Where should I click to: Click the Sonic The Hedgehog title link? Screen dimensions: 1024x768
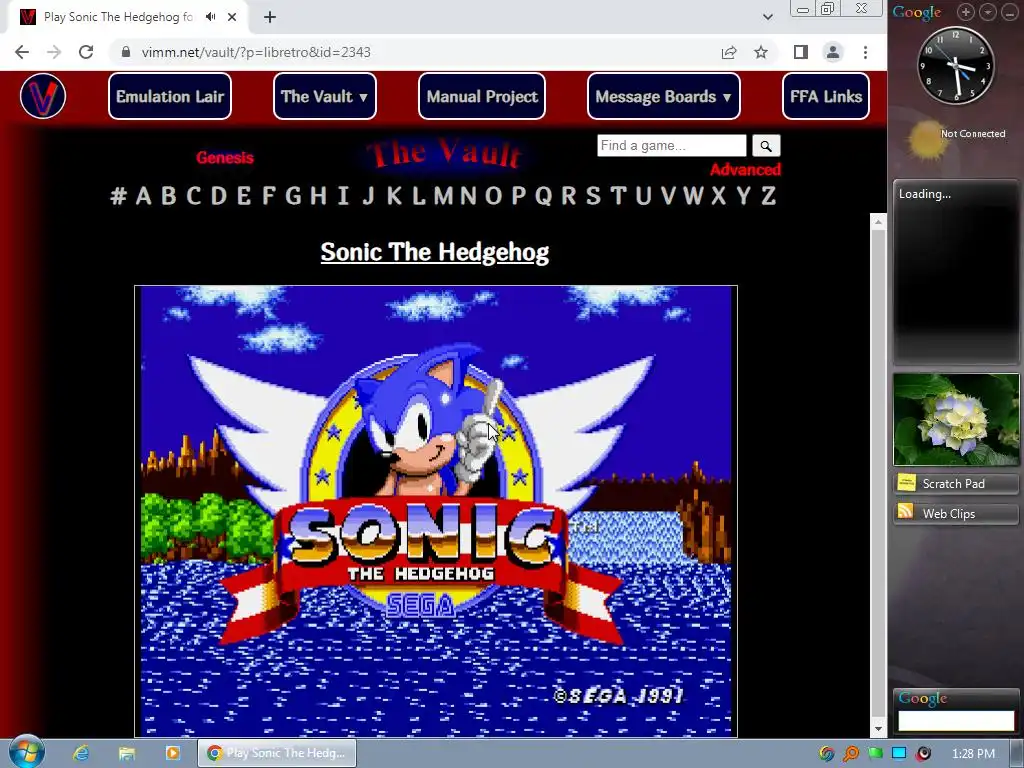pos(434,253)
